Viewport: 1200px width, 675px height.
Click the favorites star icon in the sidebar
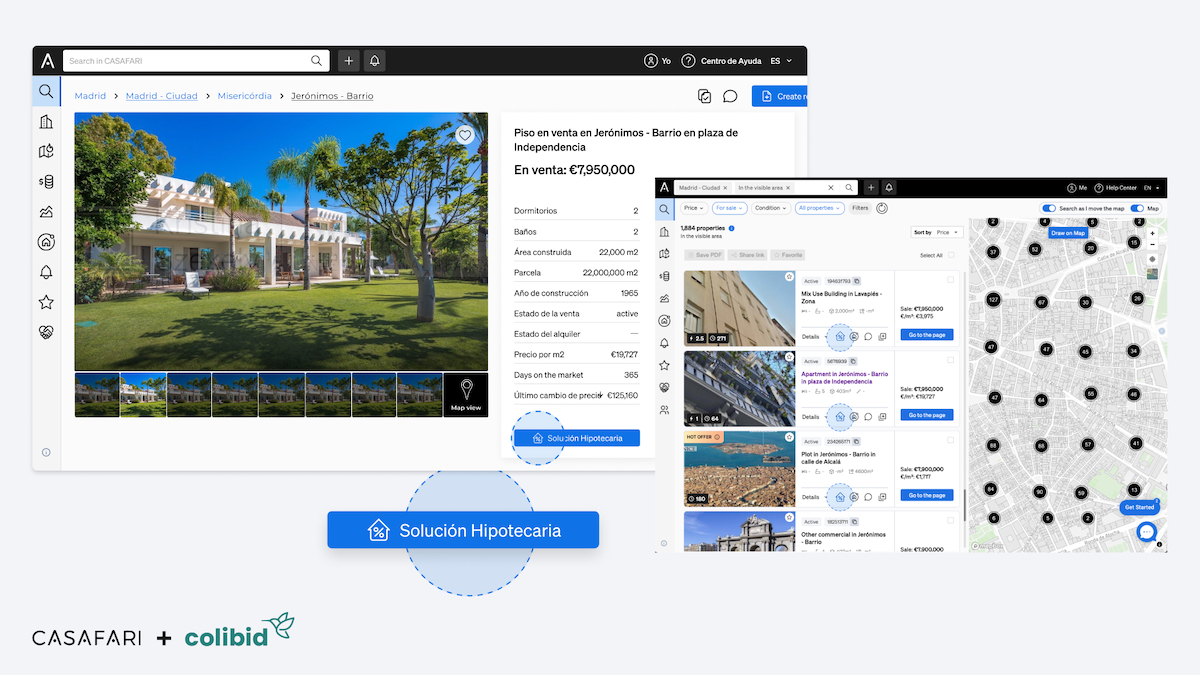tap(46, 302)
